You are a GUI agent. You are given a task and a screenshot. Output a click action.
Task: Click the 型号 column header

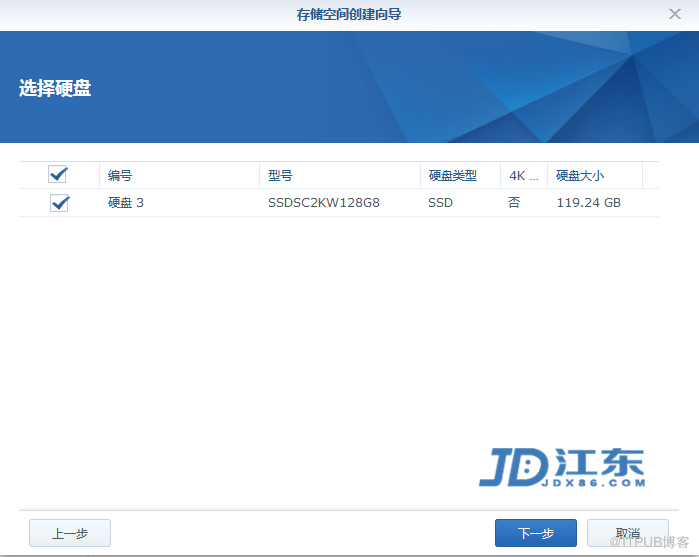[x=280, y=175]
